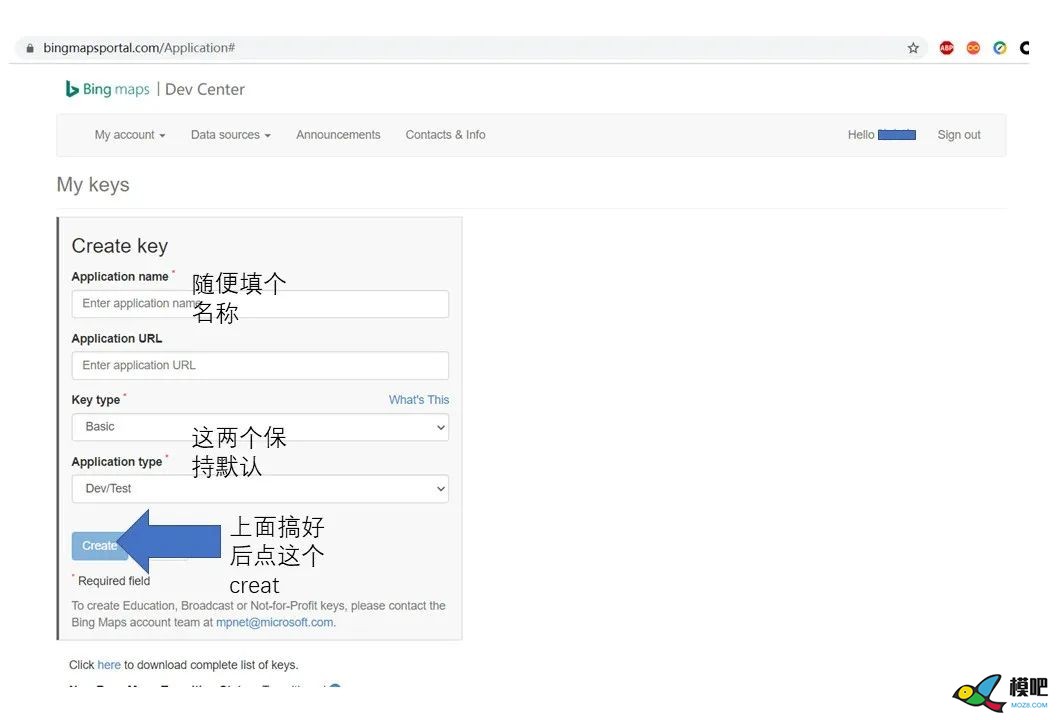Image resolution: width=1057 pixels, height=720 pixels.
Task: Click the Bing maps logo
Action: (x=107, y=89)
